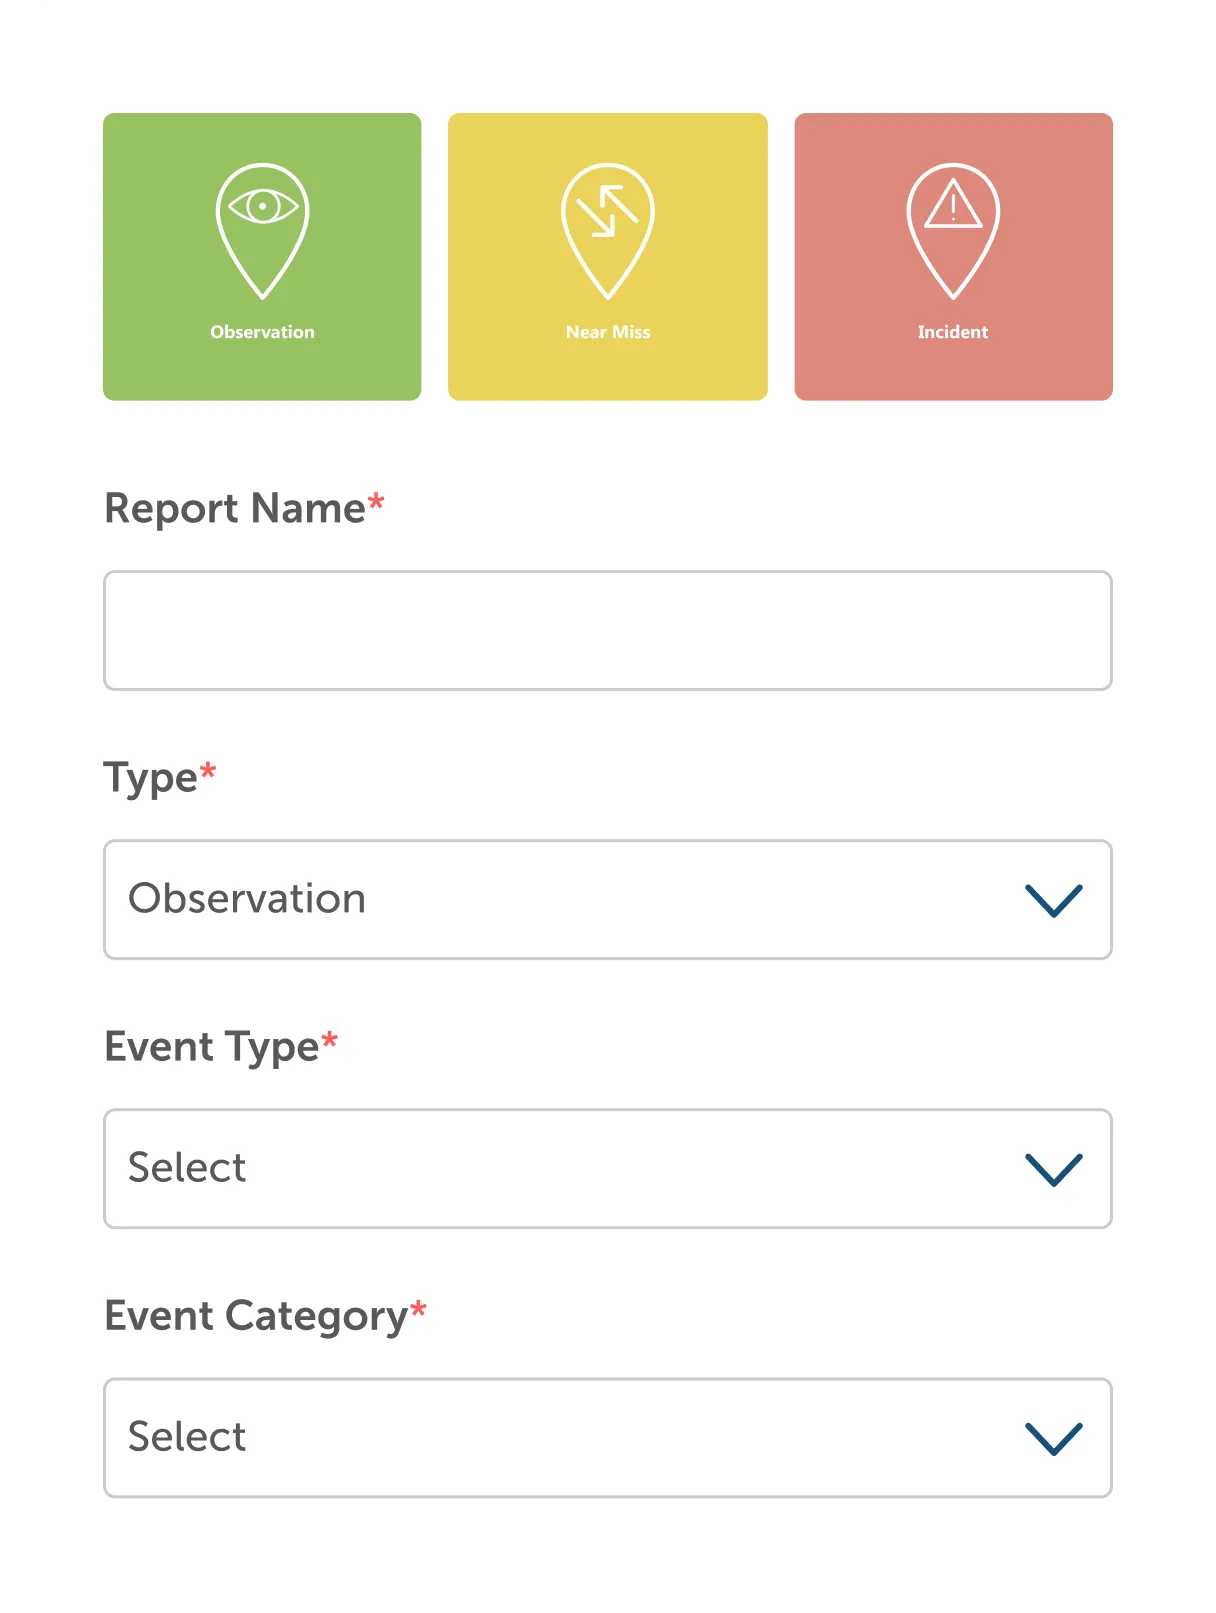Focus the Report Name text field
The width and height of the screenshot is (1216, 1613).
click(608, 630)
